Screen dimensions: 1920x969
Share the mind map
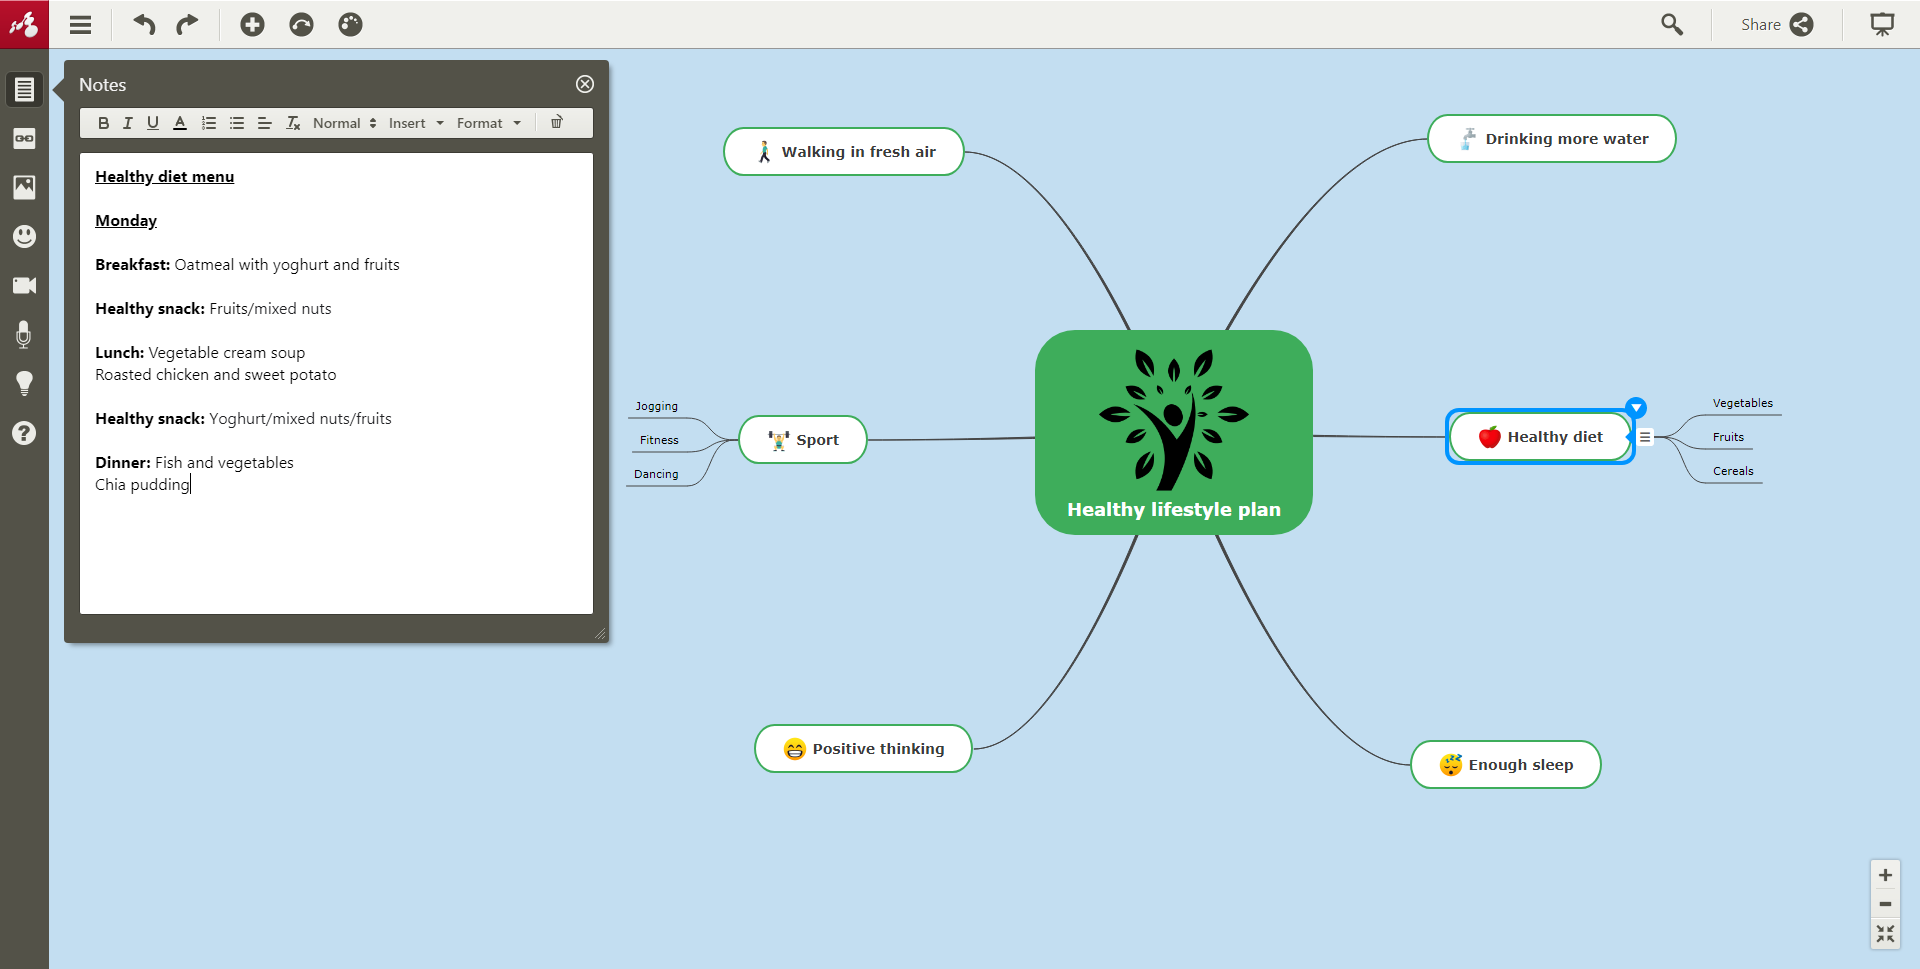[x=1777, y=25]
